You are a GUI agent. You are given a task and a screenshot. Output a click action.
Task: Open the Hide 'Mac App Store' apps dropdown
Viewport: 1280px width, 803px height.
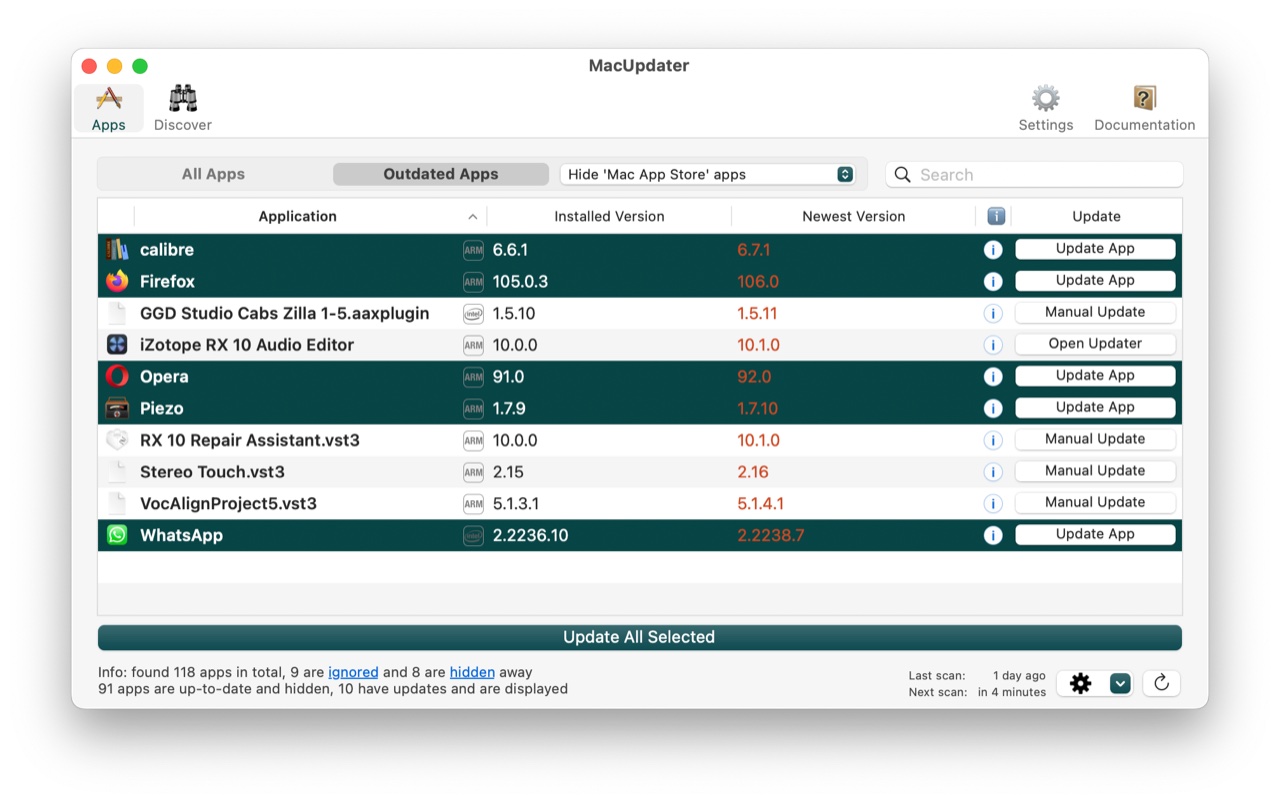pyautogui.click(x=709, y=174)
